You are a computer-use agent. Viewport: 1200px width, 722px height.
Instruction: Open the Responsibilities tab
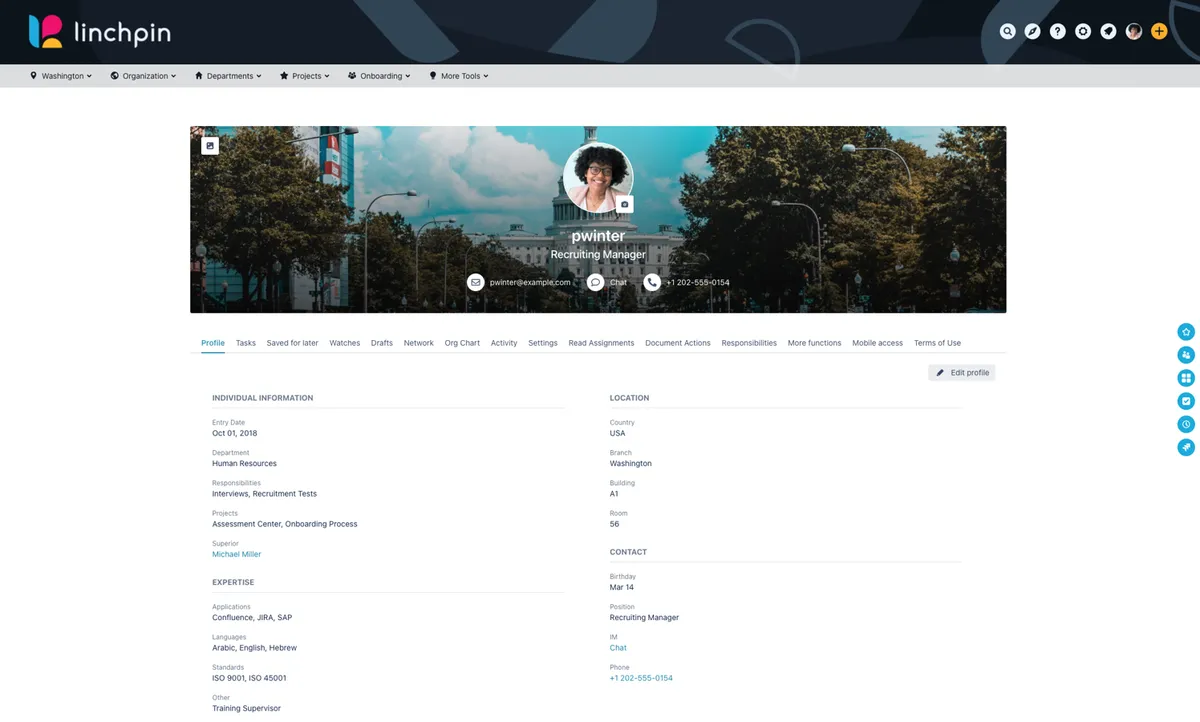(x=749, y=343)
